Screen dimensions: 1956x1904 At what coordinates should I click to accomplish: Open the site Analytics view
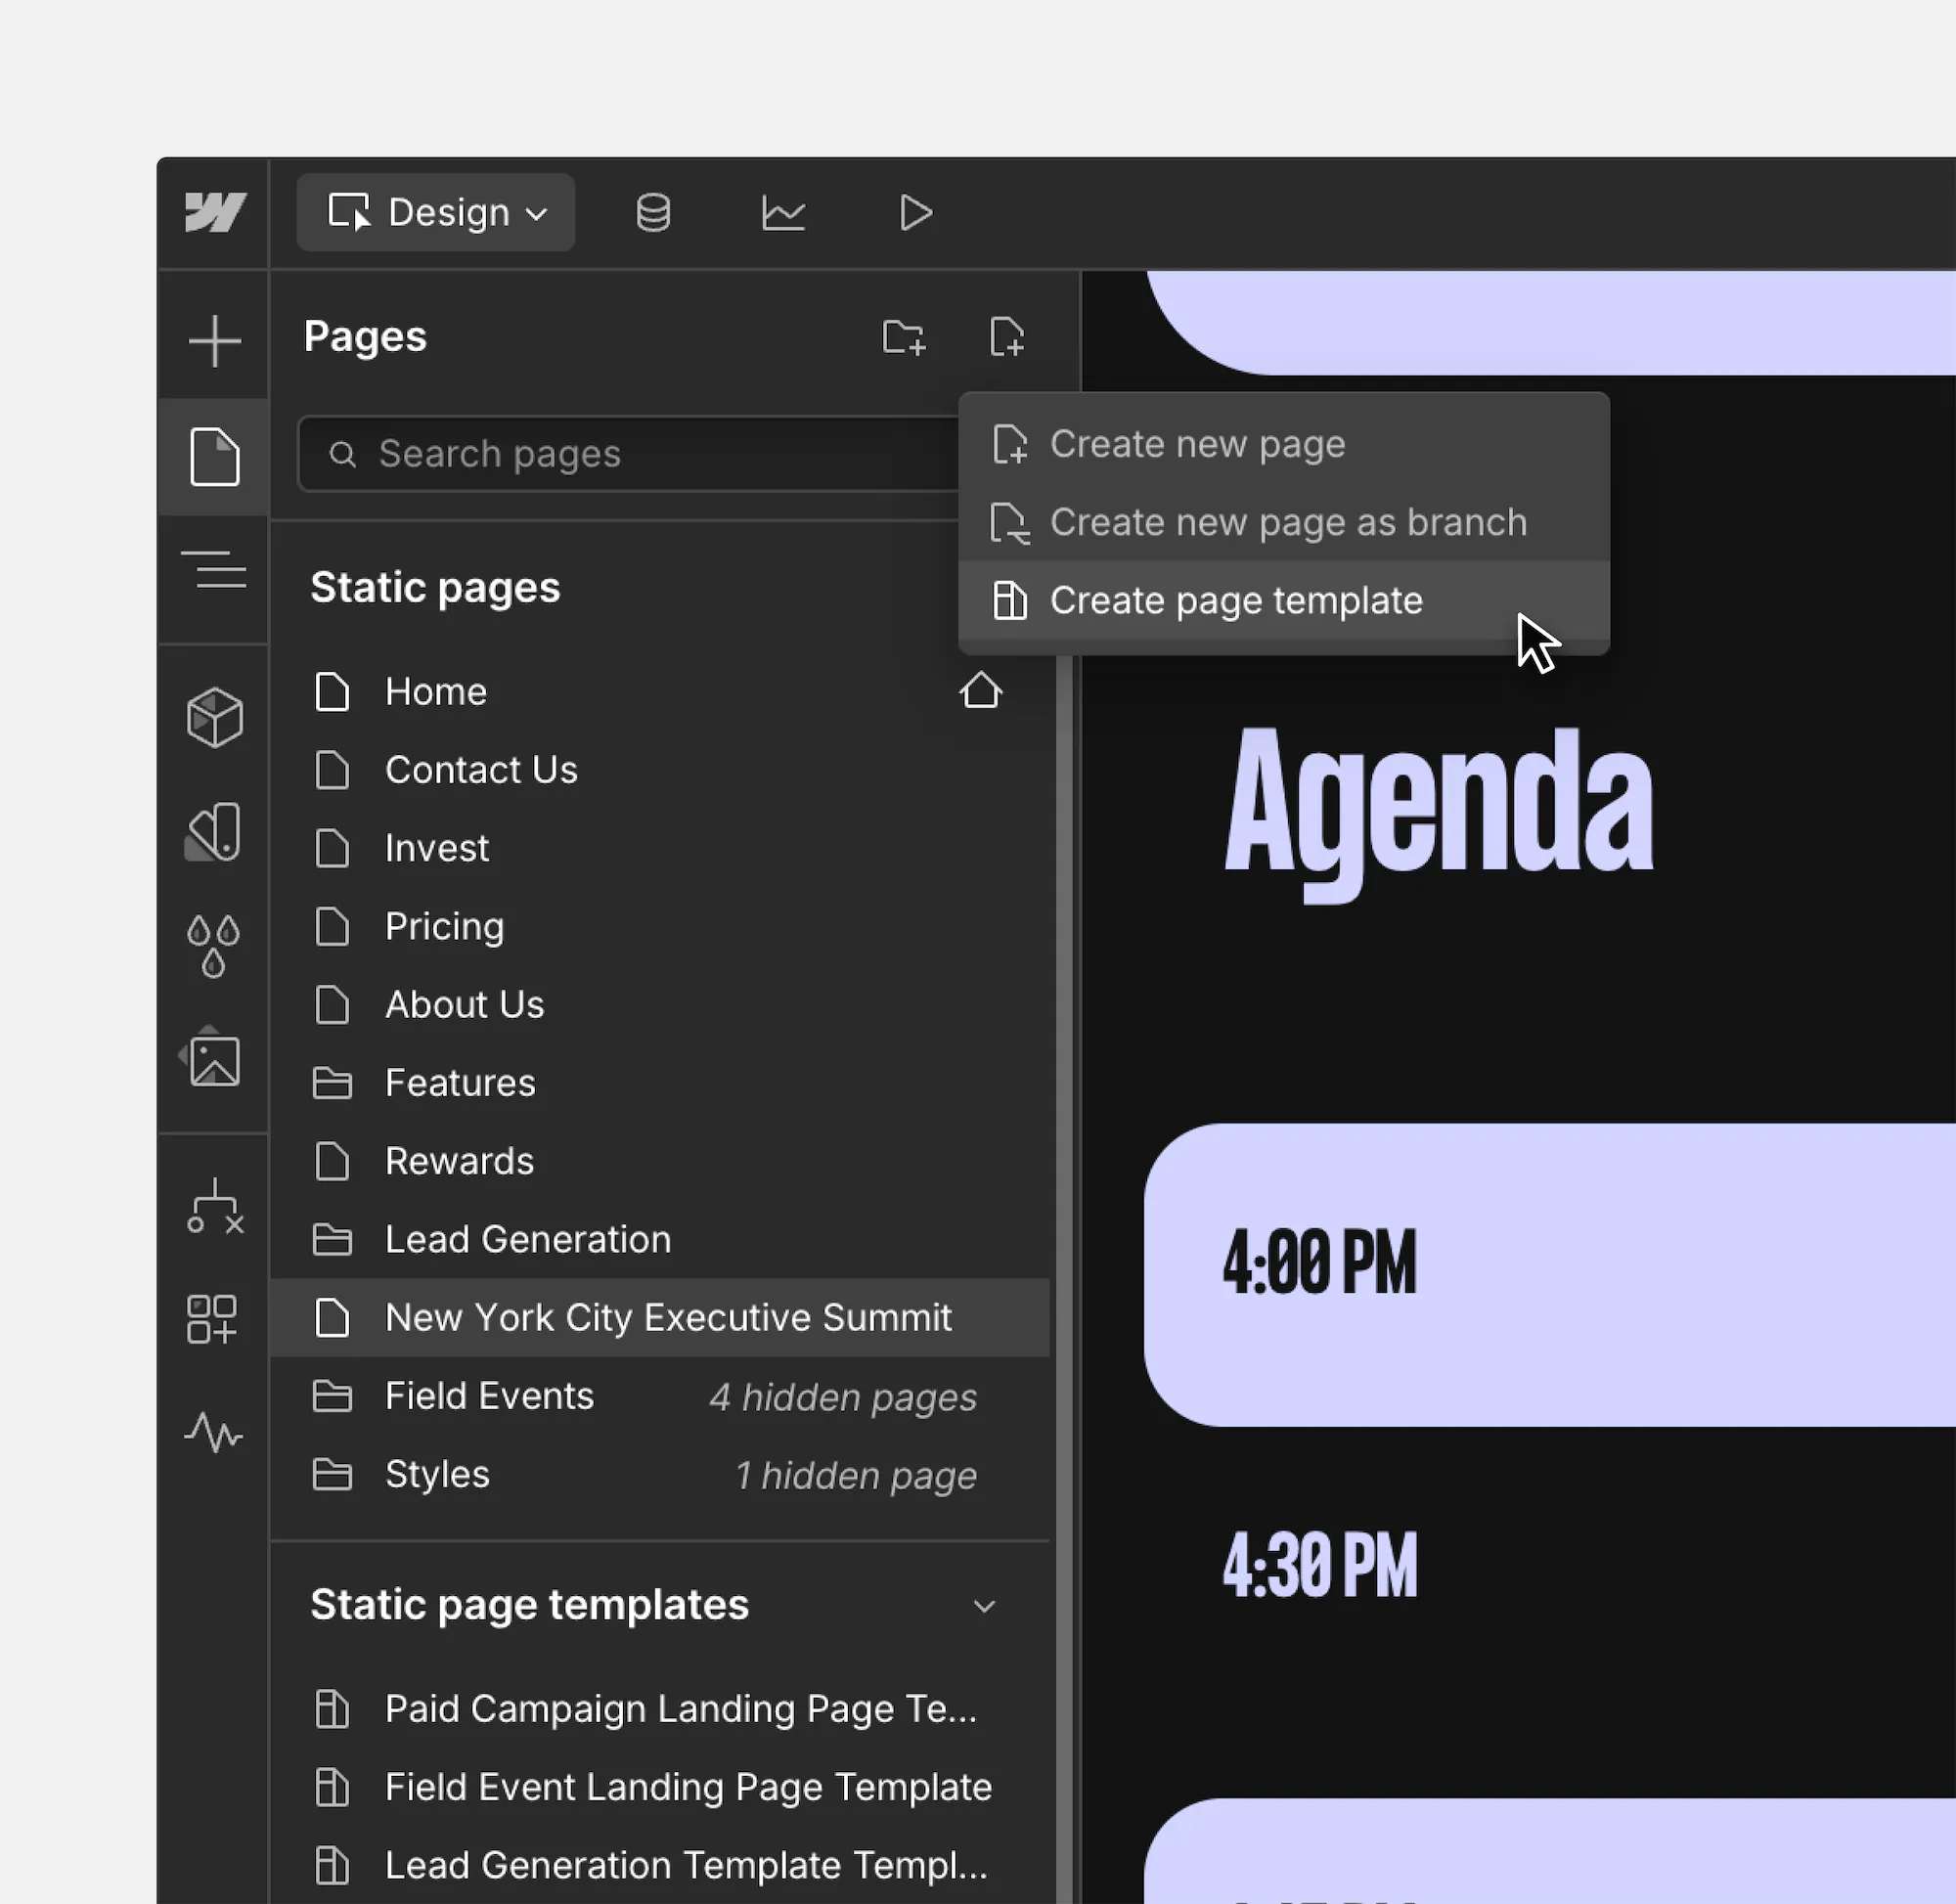point(784,212)
